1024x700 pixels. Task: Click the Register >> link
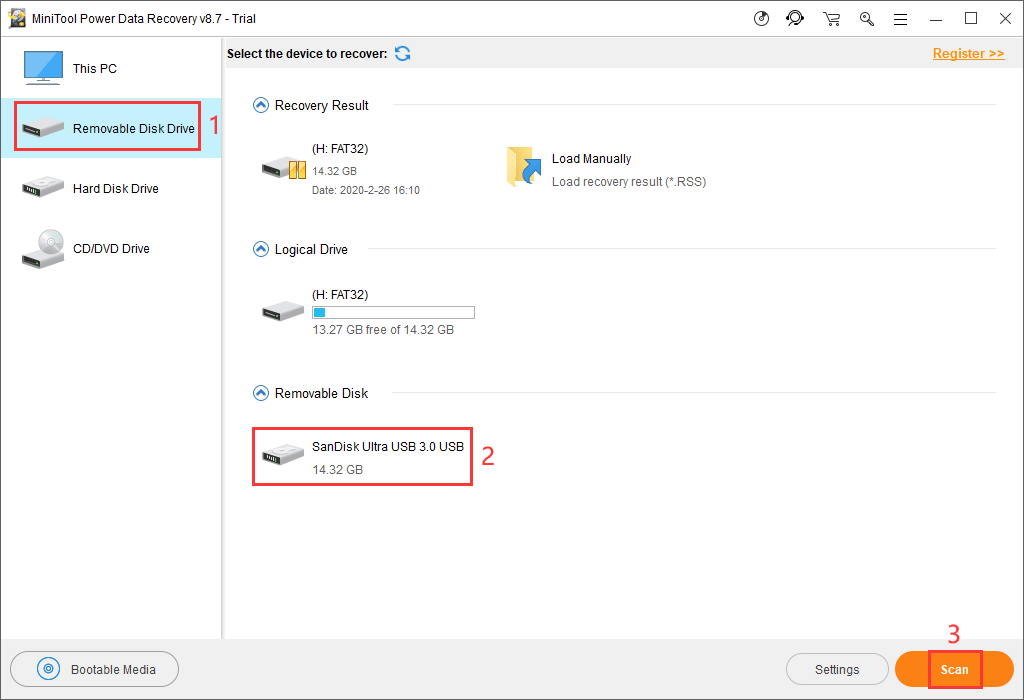tap(968, 54)
